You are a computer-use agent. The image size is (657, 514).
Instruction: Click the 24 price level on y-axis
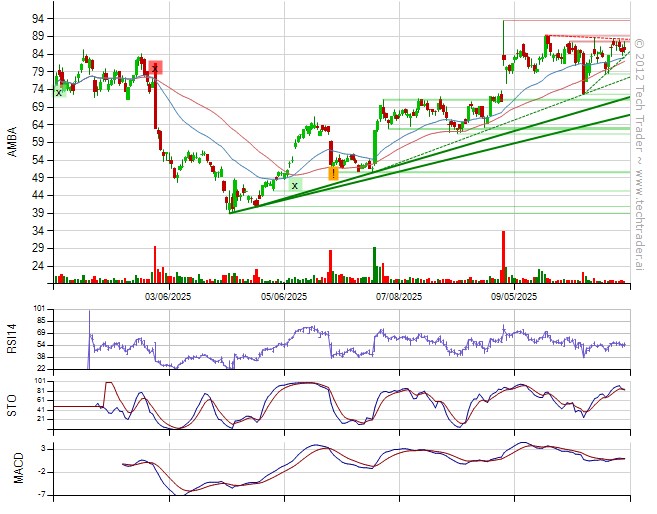click(35, 266)
